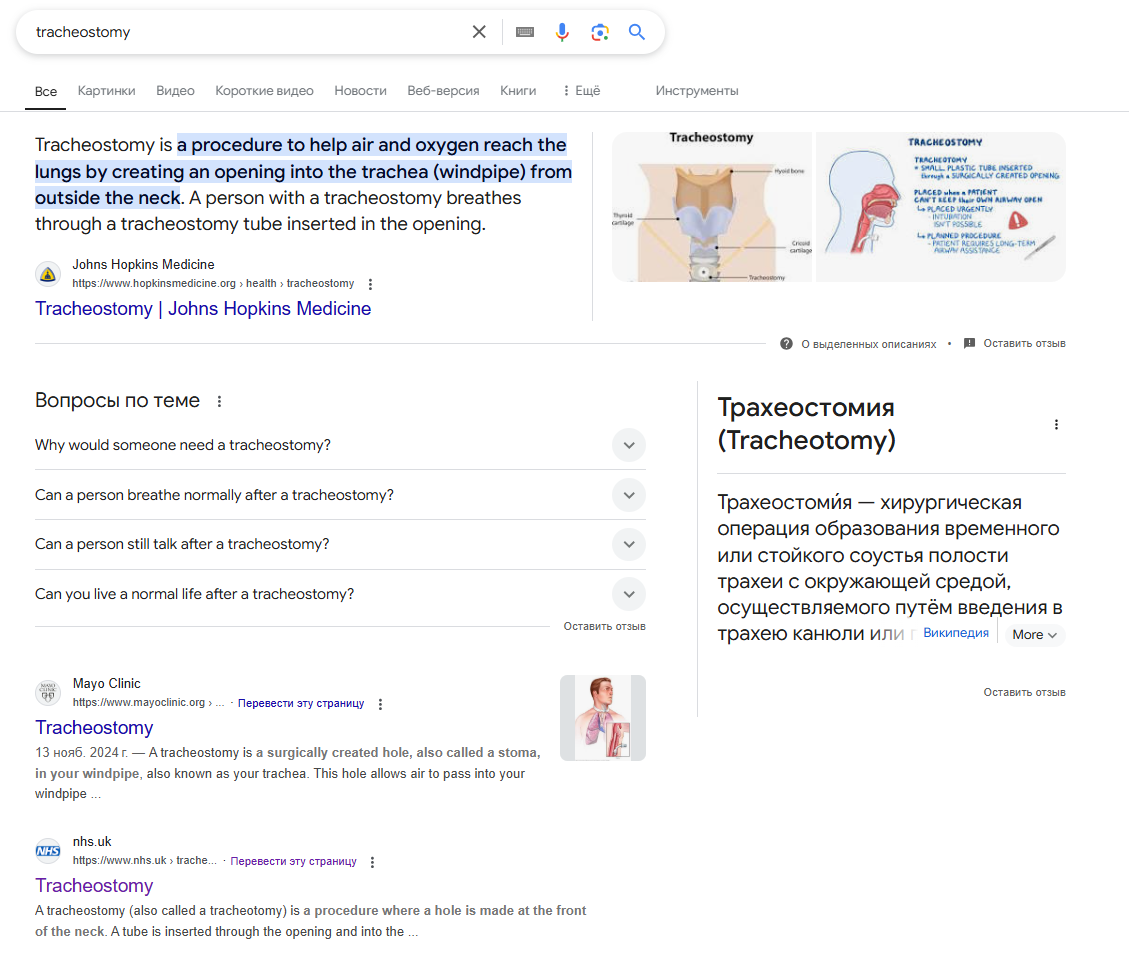Switch to the Книги tab
The image size is (1129, 953).
[x=518, y=91]
